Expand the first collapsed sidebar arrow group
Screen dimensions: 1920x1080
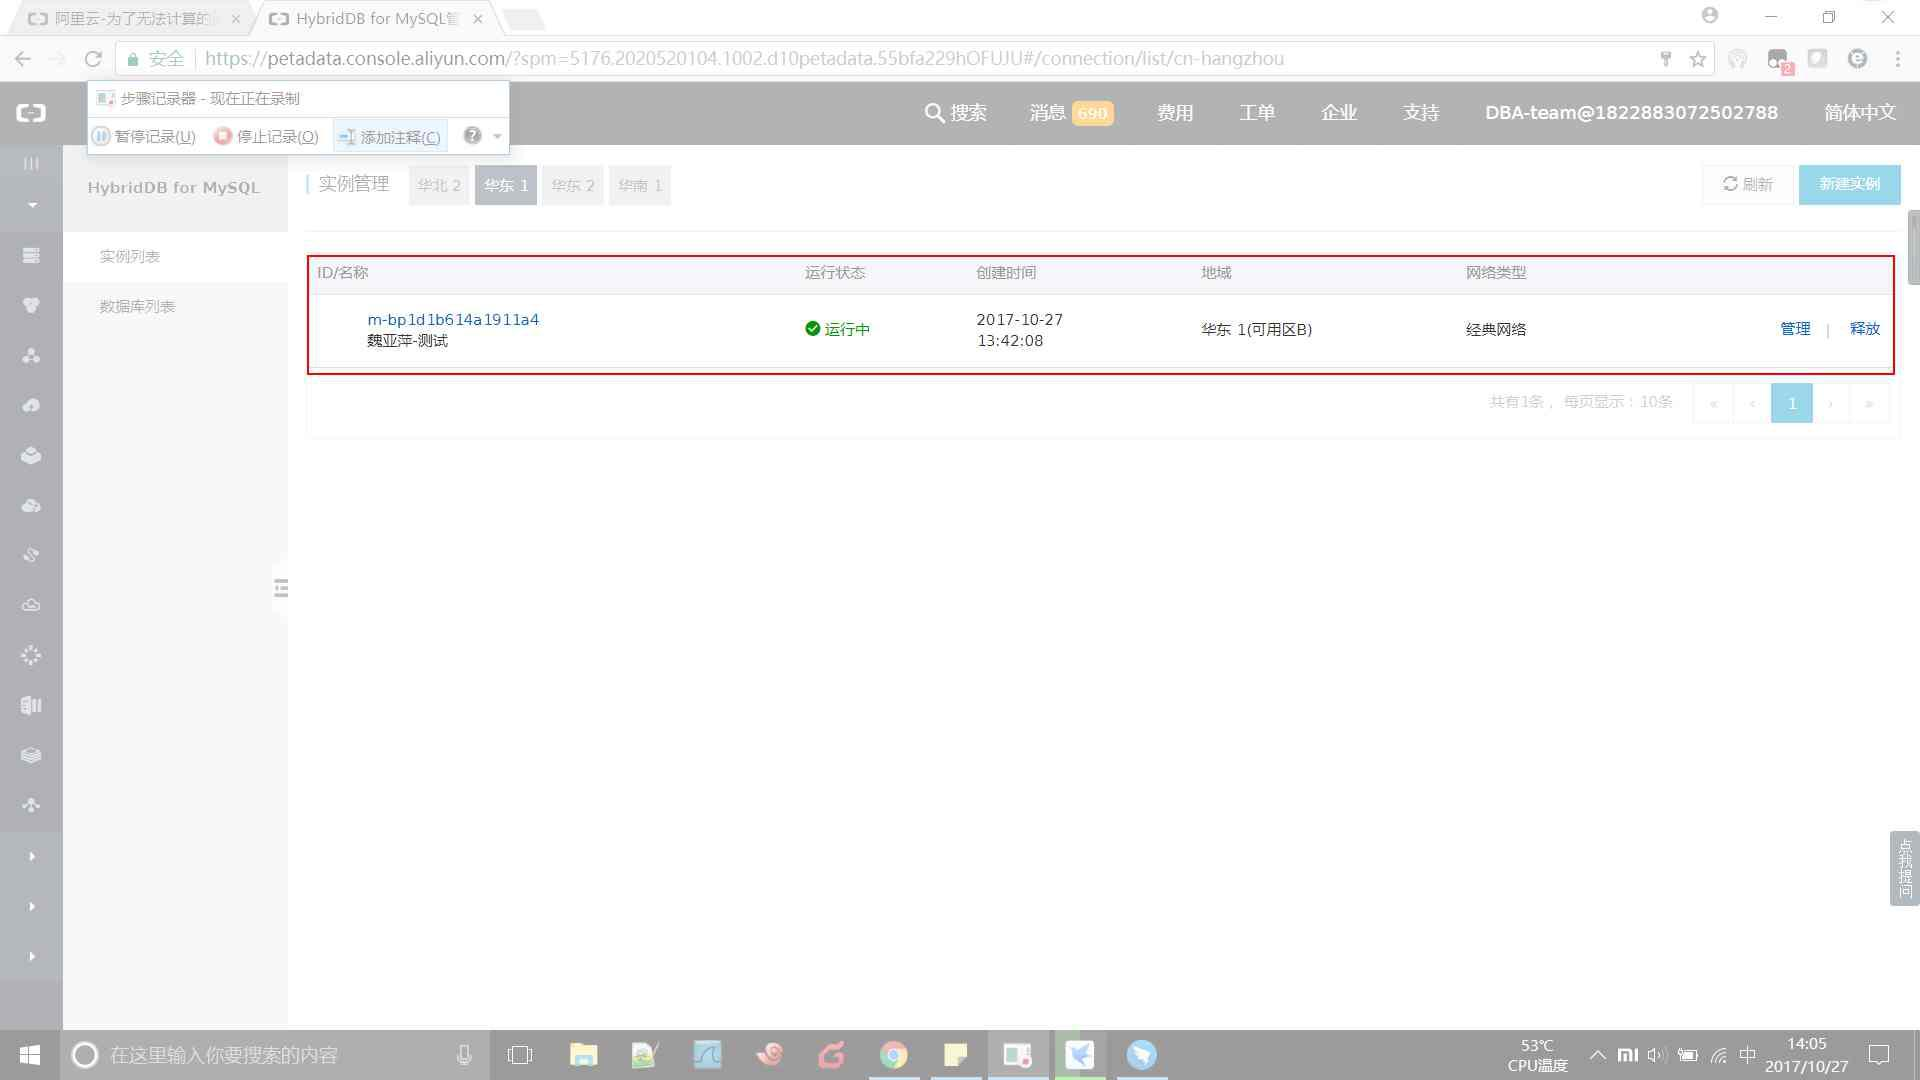(x=32, y=857)
